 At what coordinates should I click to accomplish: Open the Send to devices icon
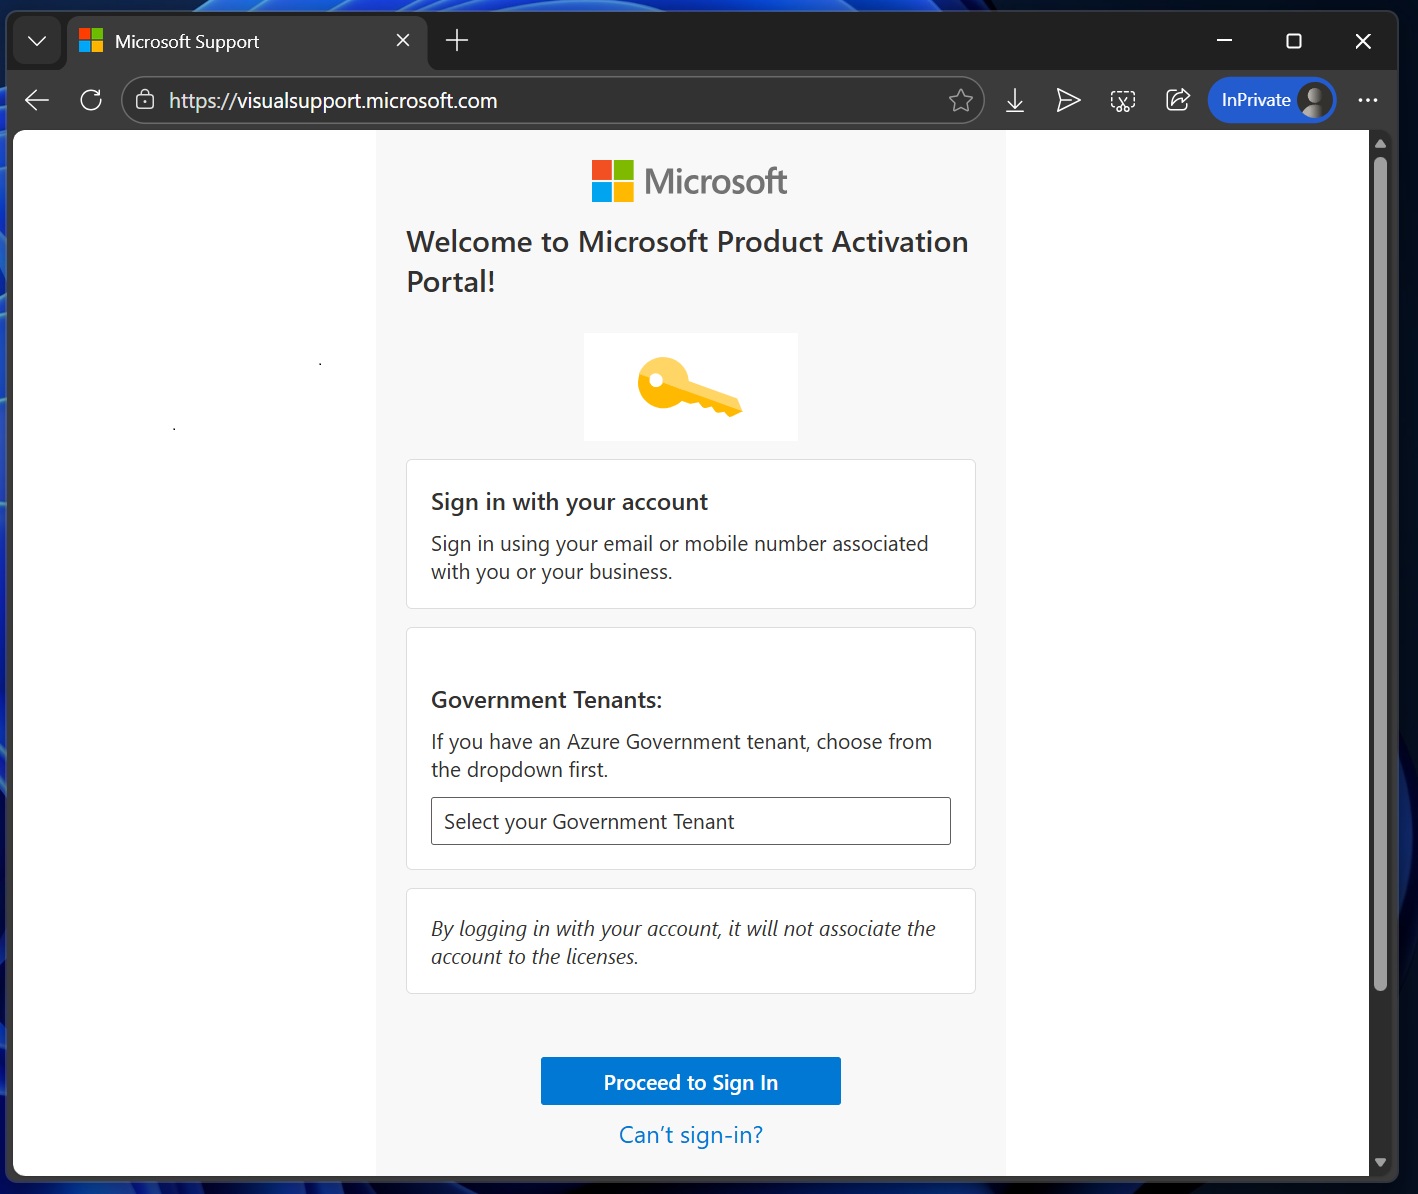tap(1068, 100)
